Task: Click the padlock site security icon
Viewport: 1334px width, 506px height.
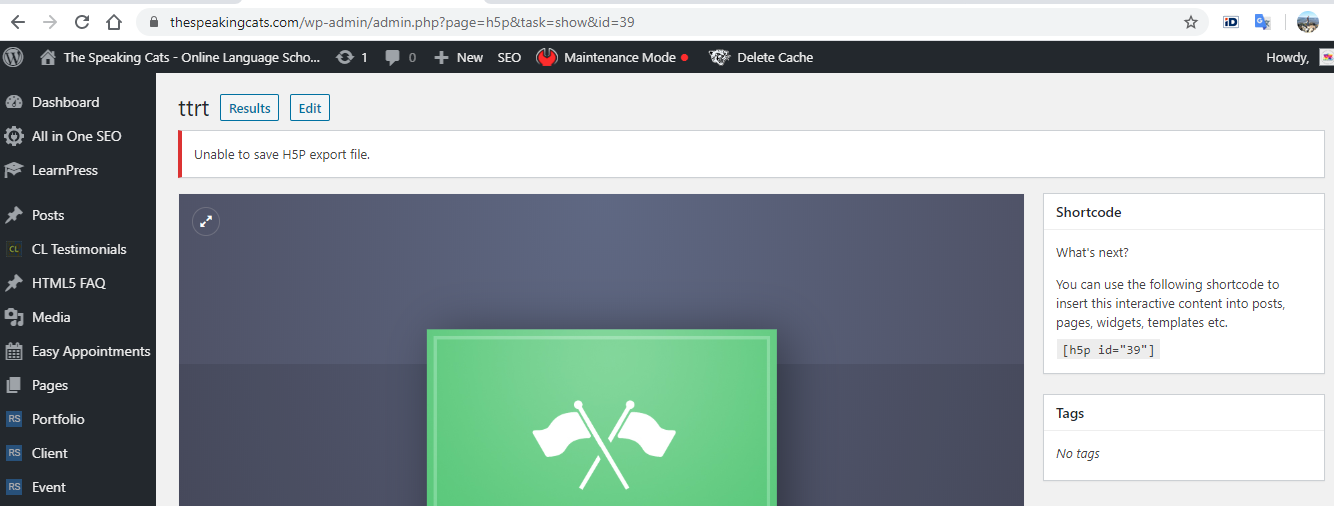Action: tap(154, 22)
